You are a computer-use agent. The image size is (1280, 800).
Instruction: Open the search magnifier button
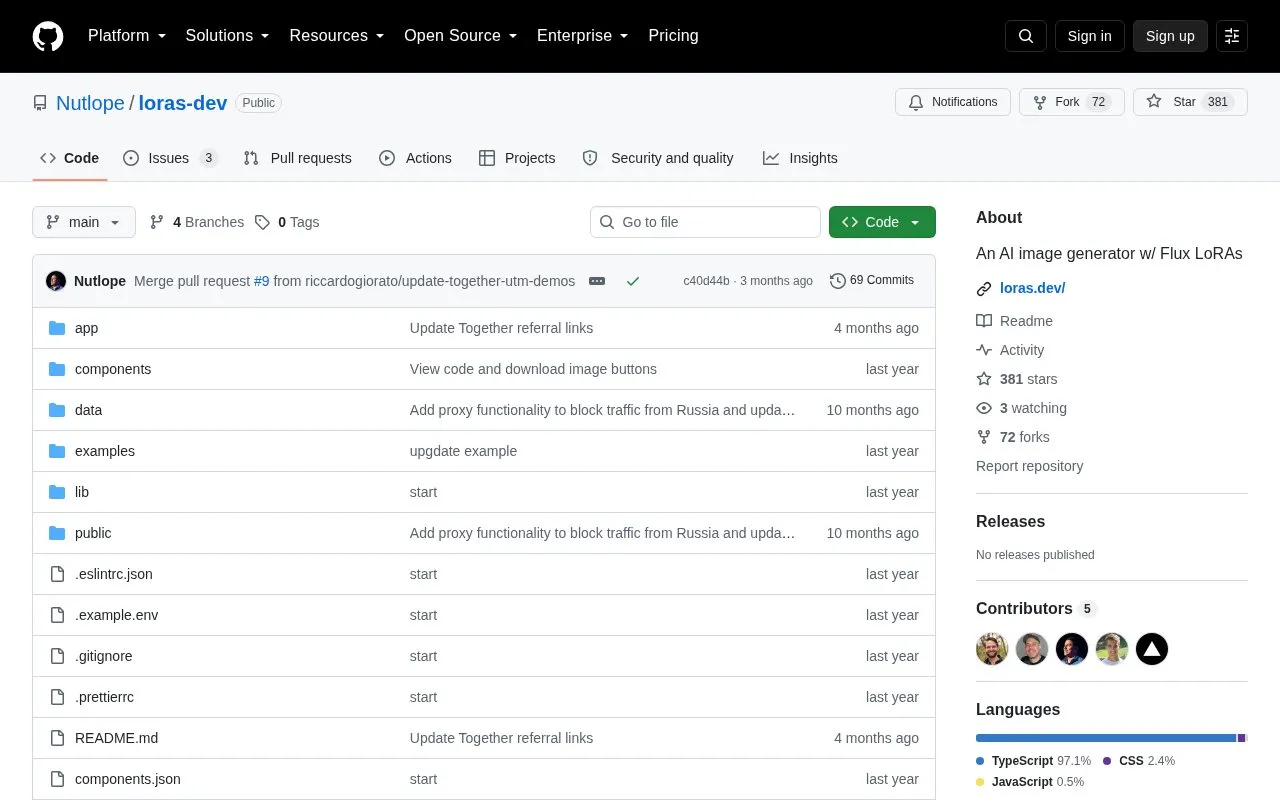1026,36
